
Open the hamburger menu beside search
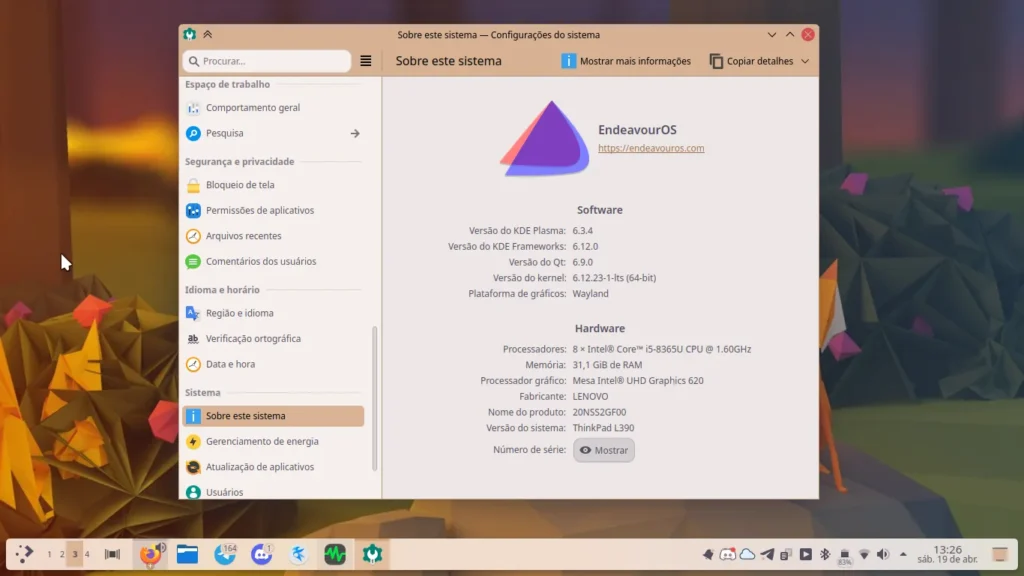point(366,61)
